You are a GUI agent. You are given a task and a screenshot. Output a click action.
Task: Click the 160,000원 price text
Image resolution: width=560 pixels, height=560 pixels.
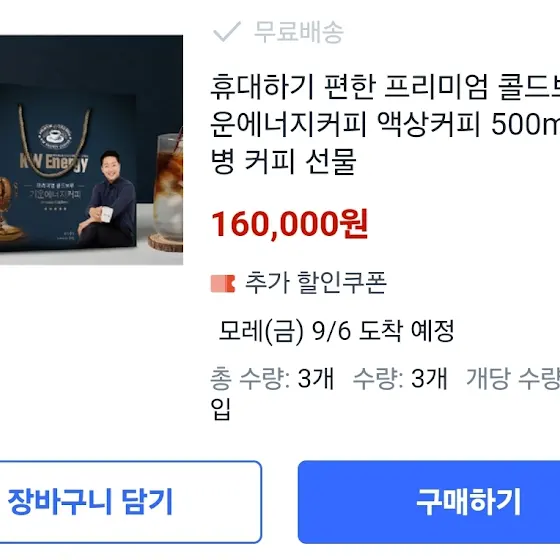(x=290, y=224)
